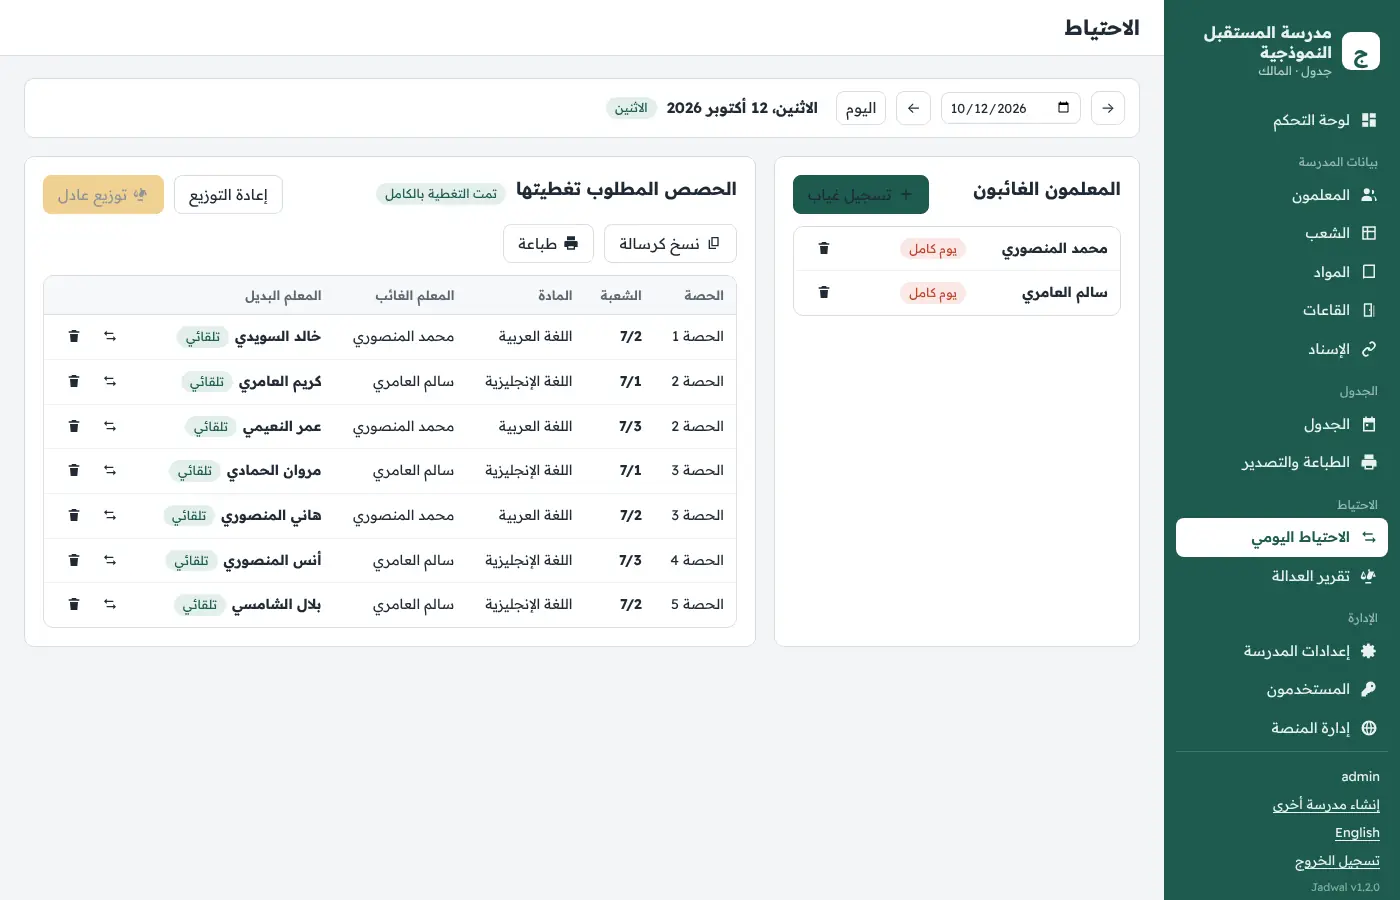Print the coverage list with طباعة

[x=548, y=243]
